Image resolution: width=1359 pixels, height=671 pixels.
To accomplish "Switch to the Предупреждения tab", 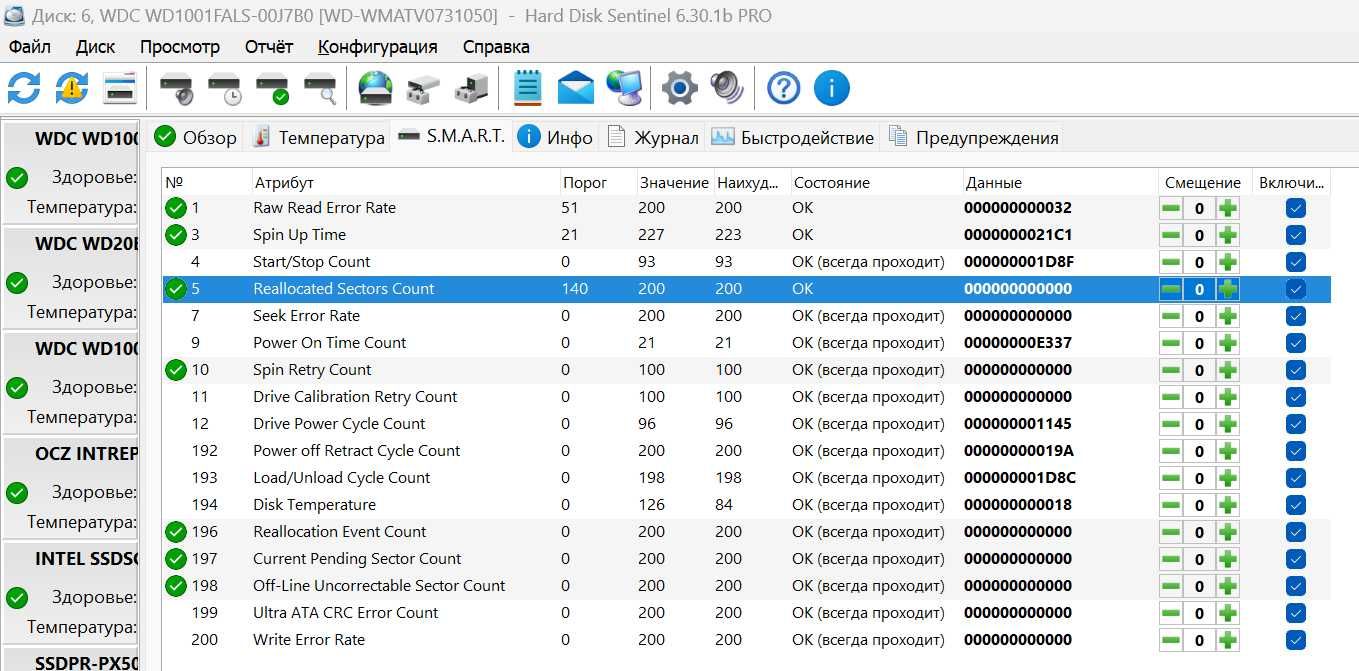I will [973, 137].
